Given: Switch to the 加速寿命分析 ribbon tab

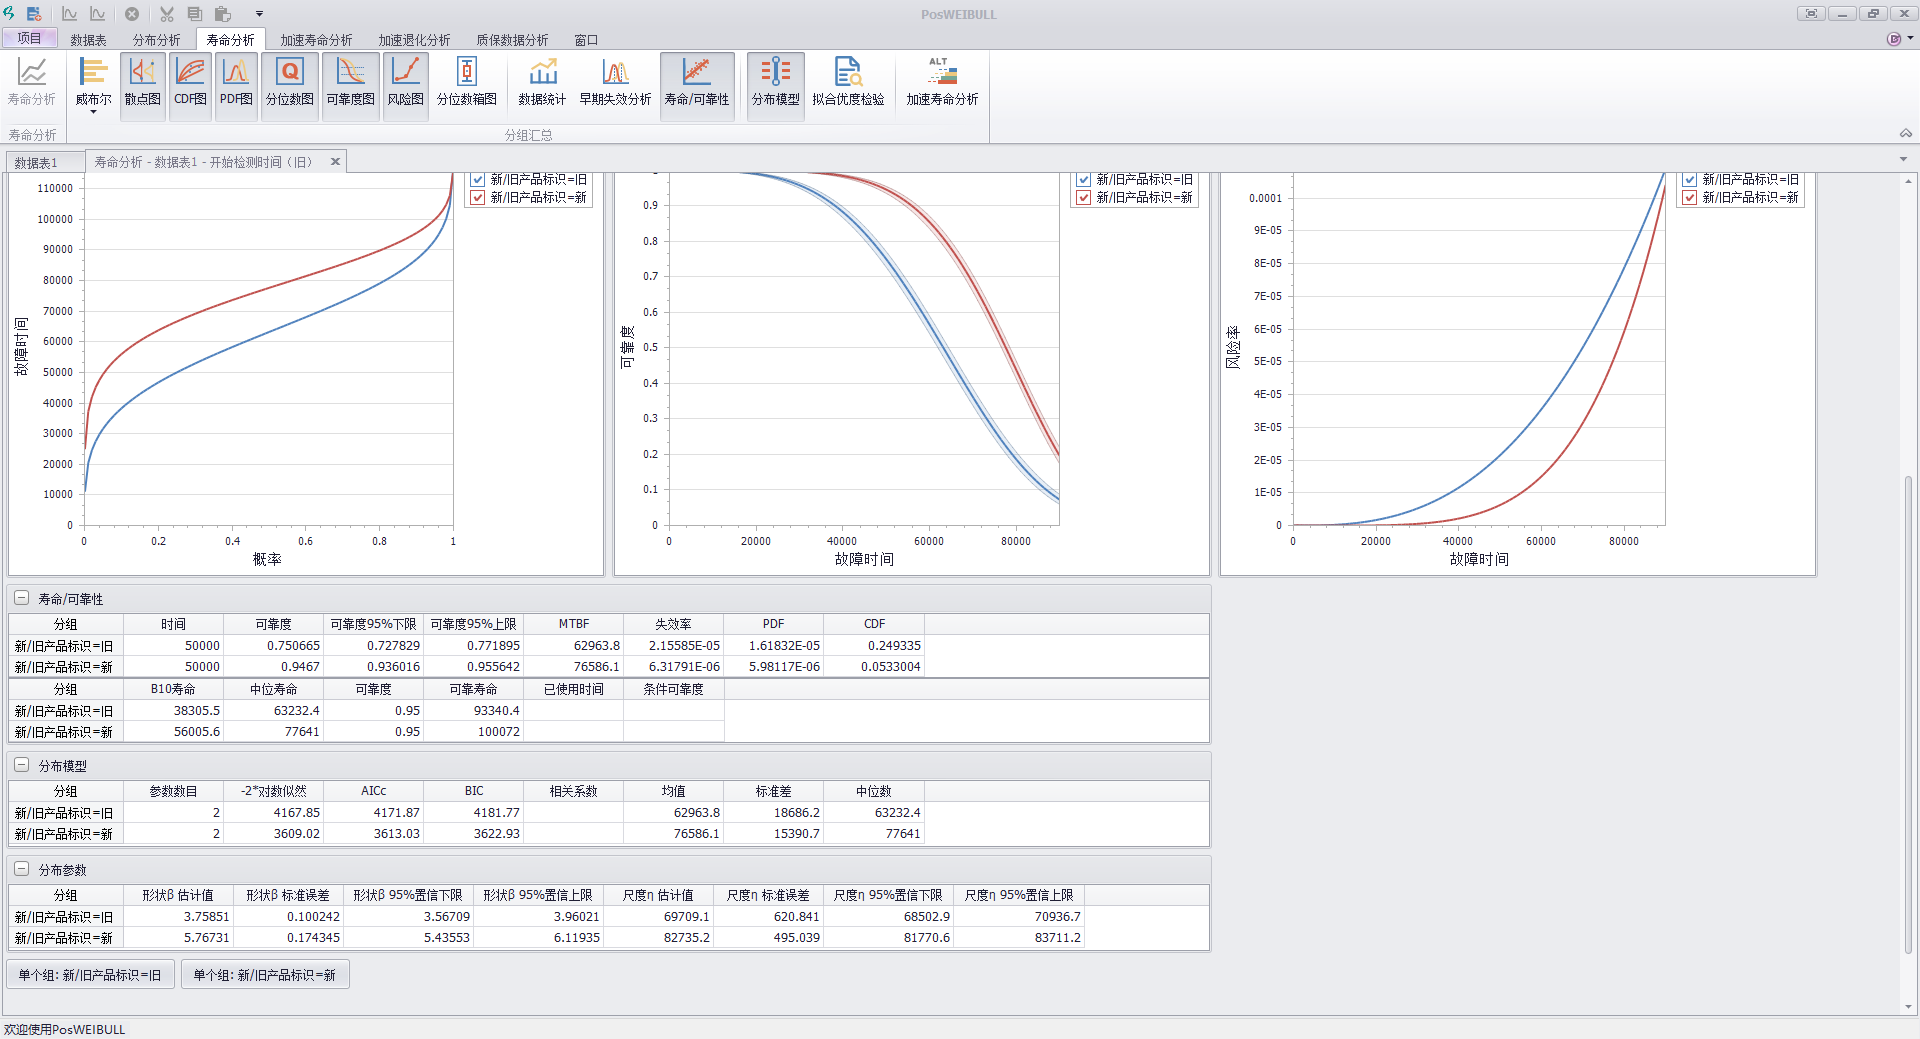Looking at the screenshot, I should (317, 40).
